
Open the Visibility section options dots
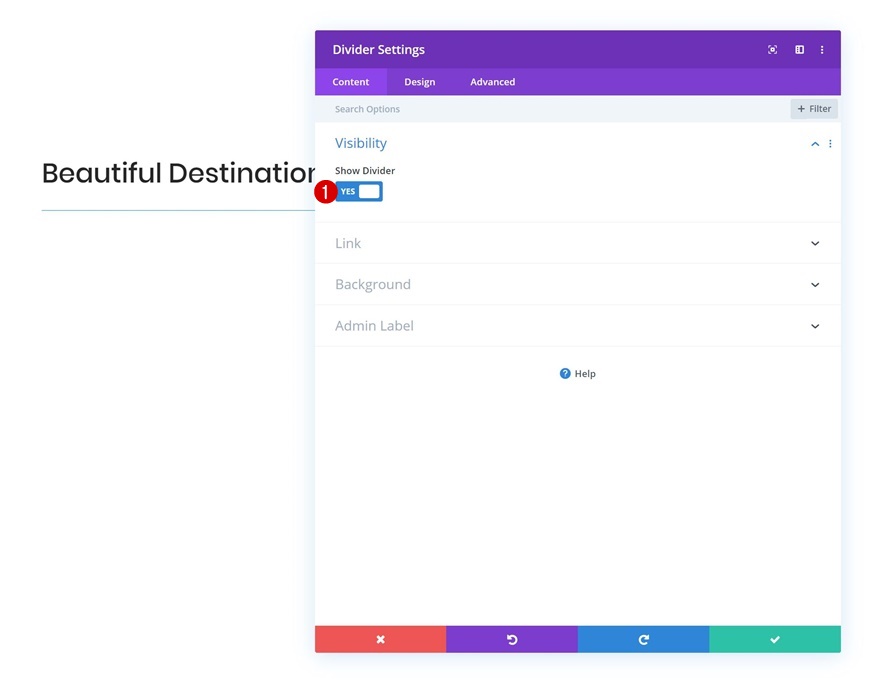click(x=830, y=144)
